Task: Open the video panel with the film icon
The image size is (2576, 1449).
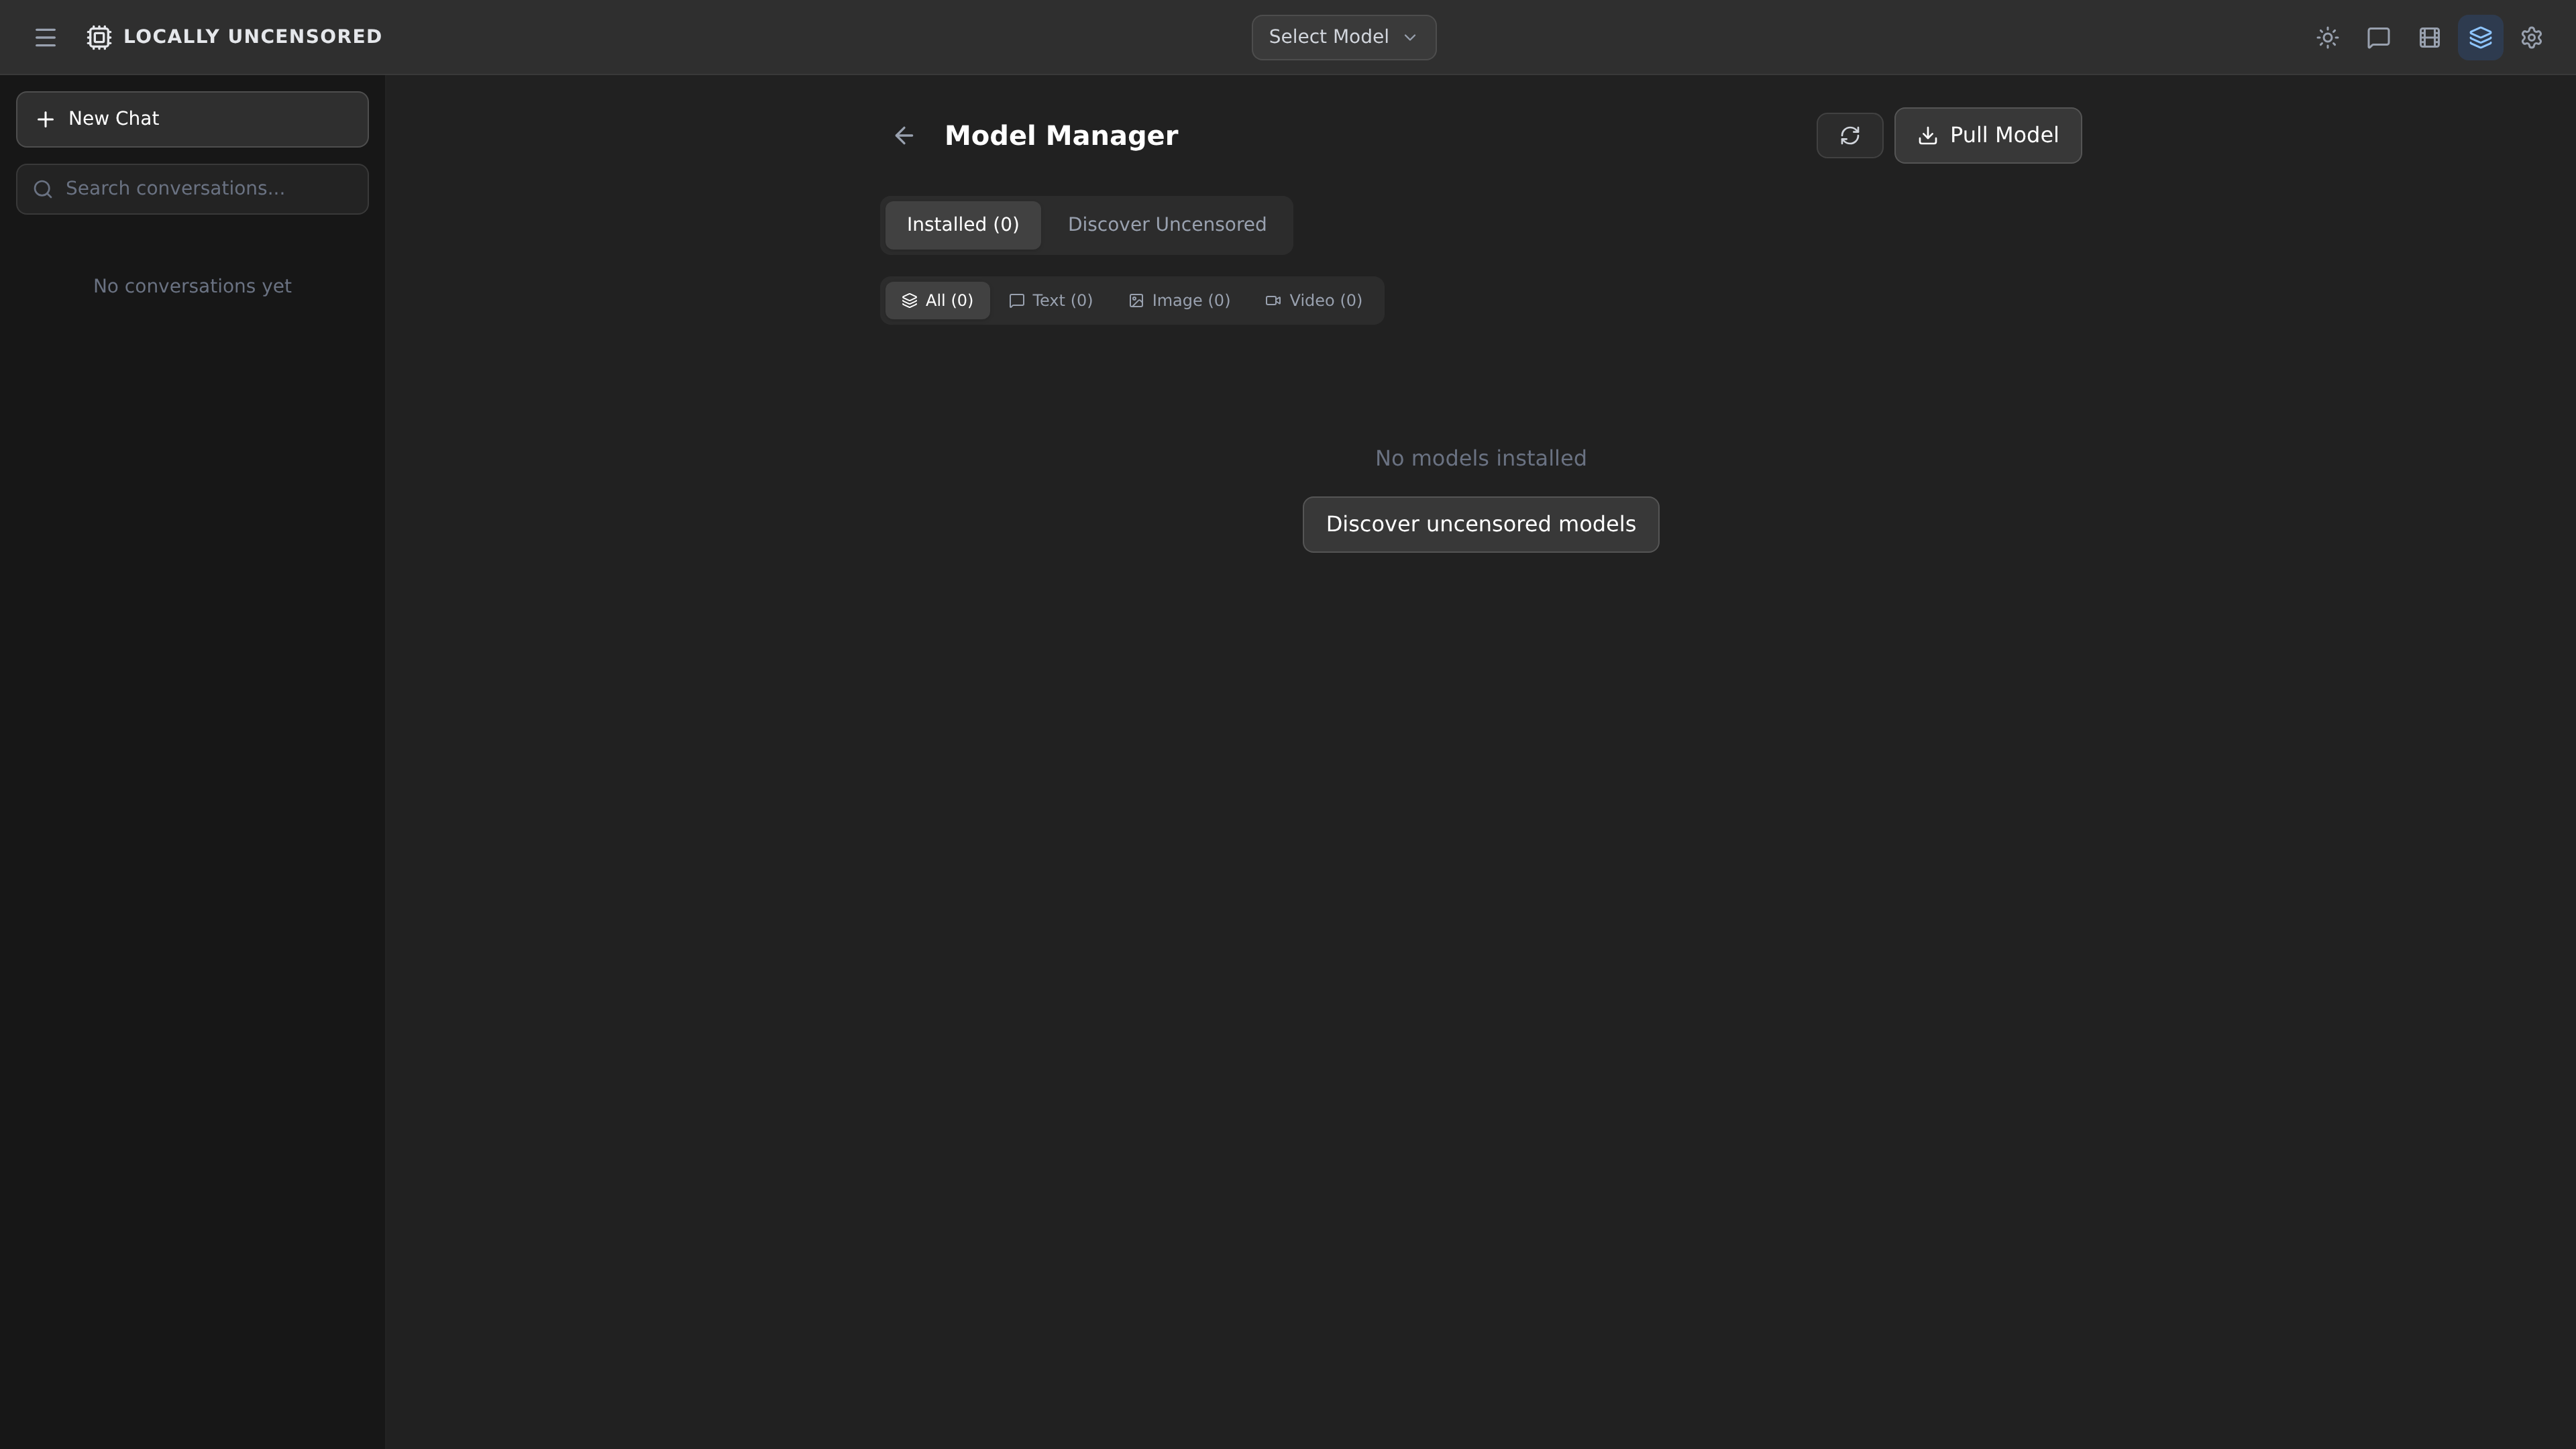Action: (2430, 37)
